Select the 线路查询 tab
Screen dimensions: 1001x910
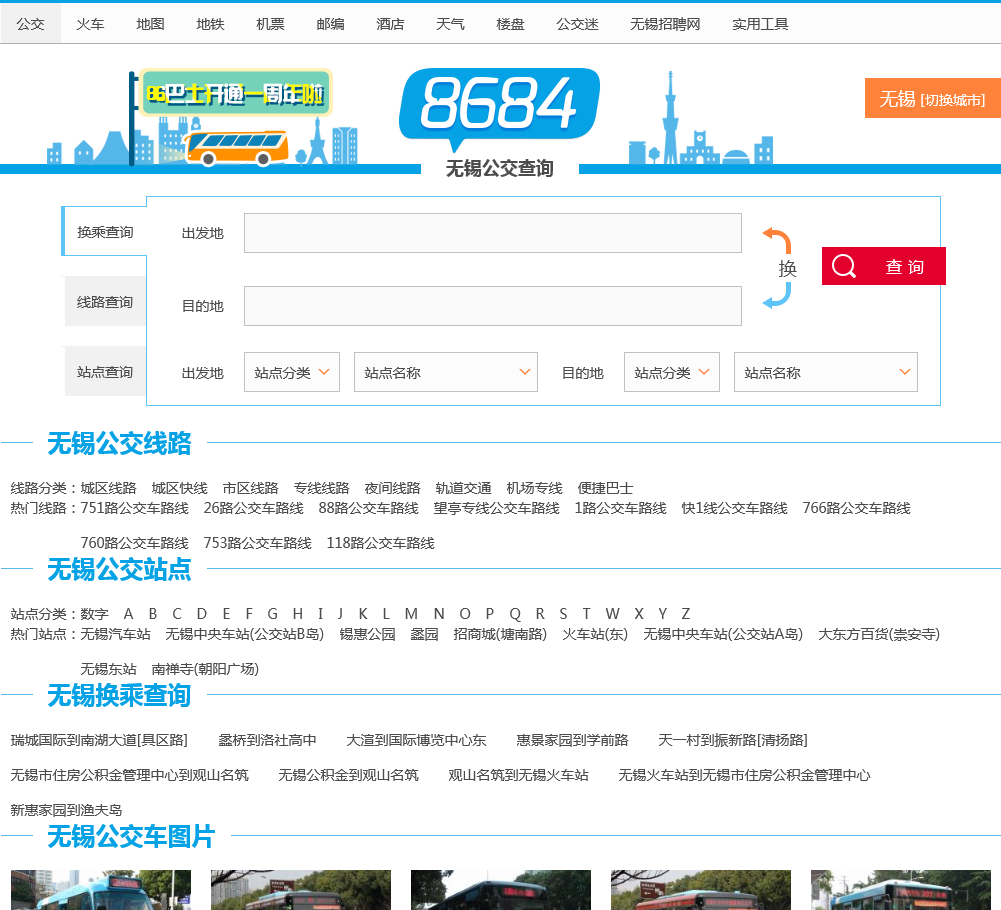coord(105,302)
